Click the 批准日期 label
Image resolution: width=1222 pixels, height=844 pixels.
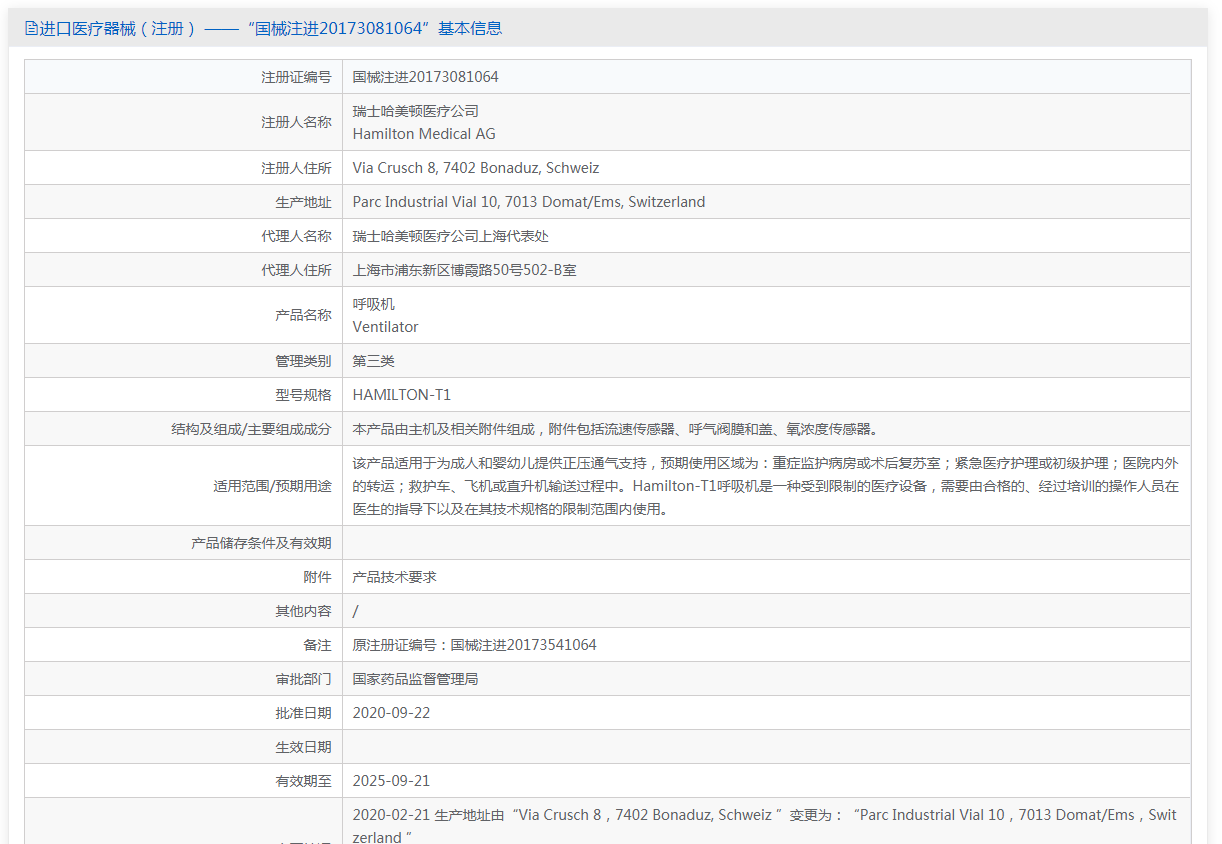(303, 713)
